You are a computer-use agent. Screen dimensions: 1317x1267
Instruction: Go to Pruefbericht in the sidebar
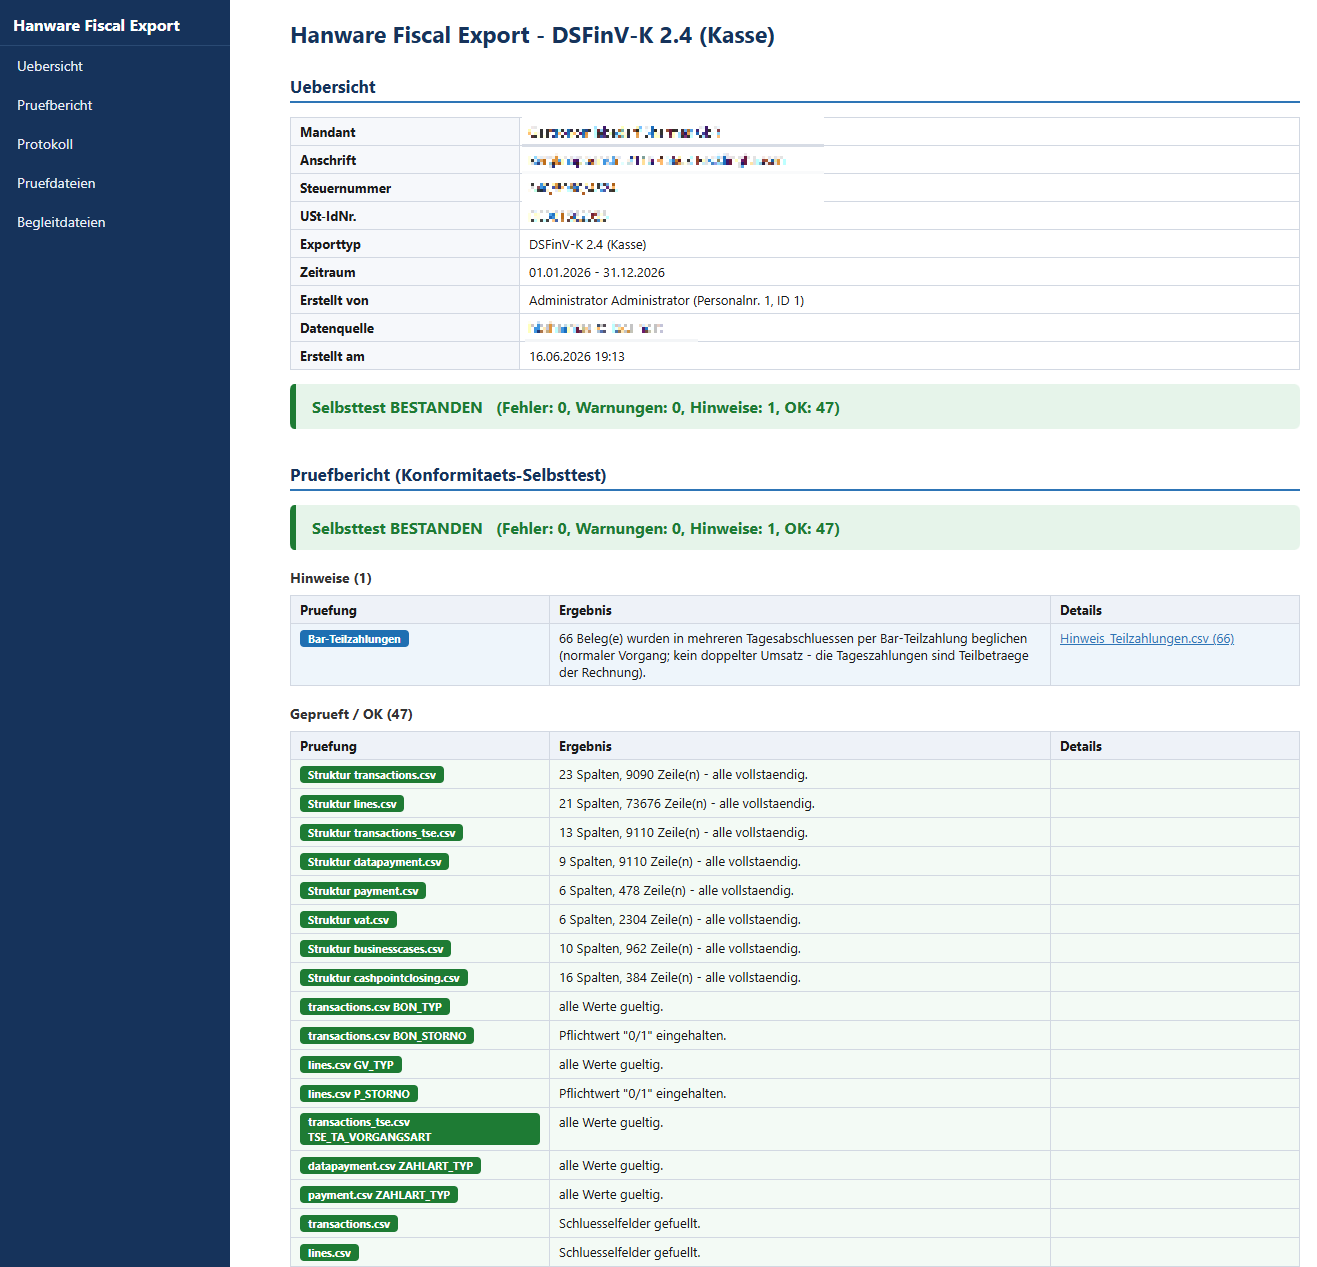click(x=55, y=105)
